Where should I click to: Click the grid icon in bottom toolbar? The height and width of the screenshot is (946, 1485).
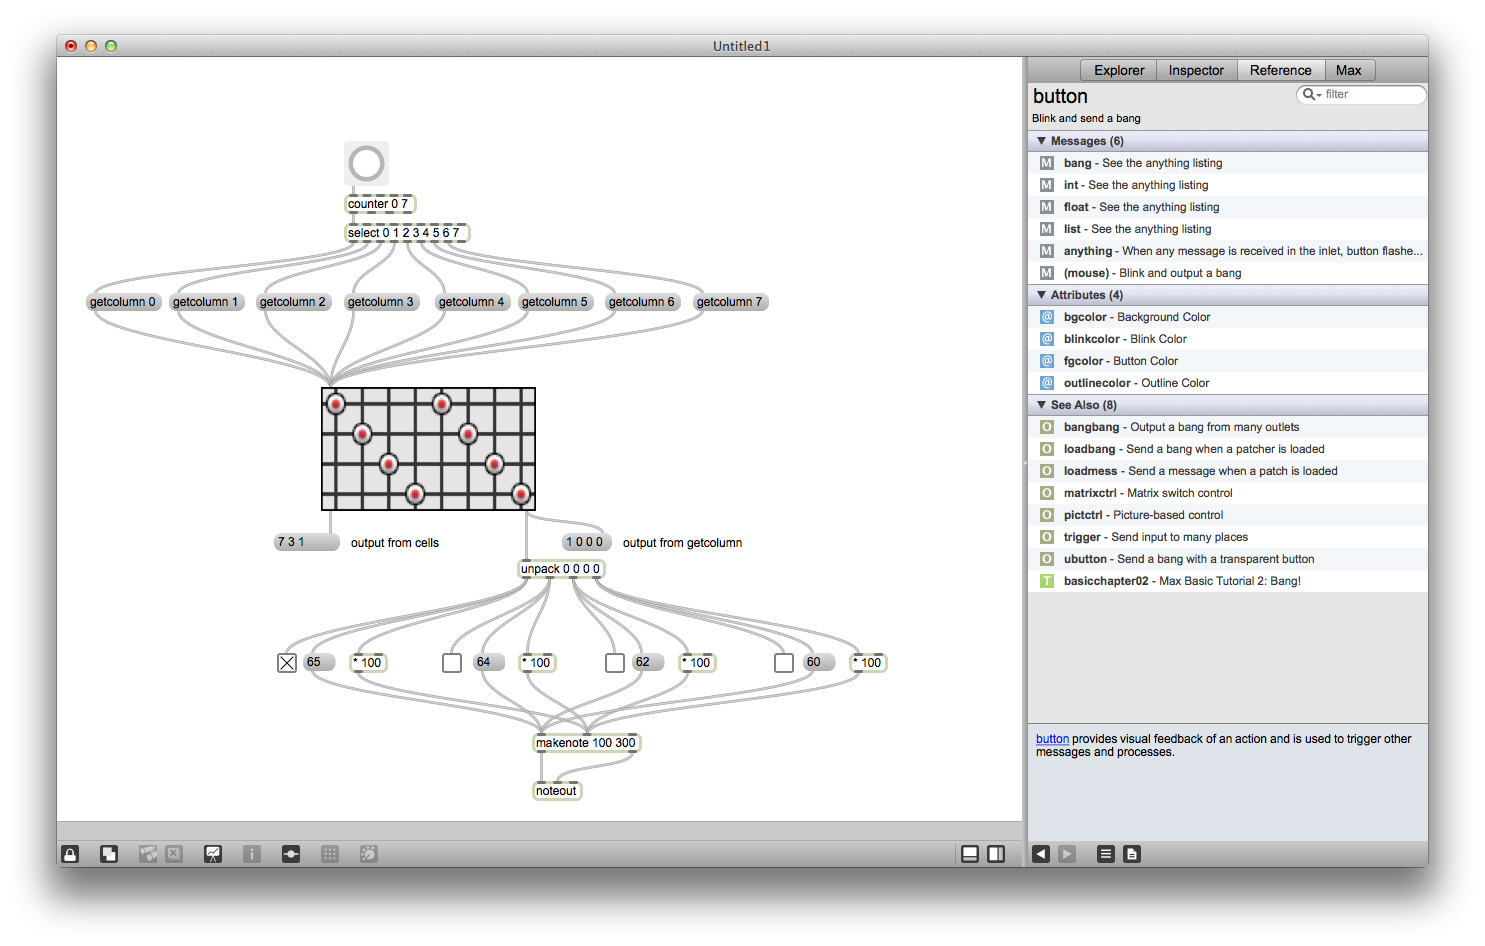[330, 854]
